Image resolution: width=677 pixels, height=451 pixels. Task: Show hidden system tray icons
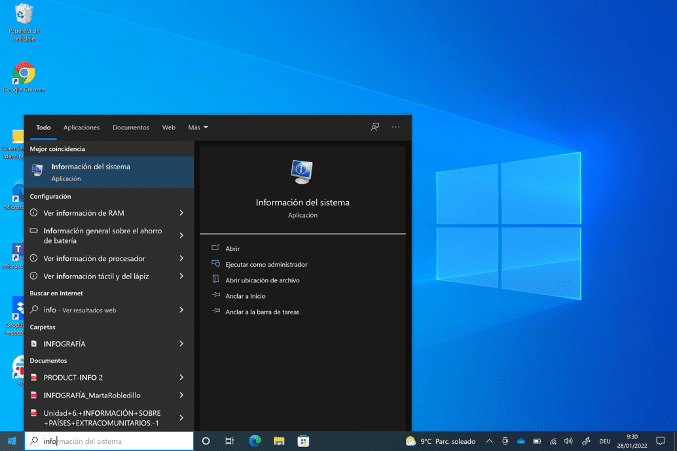point(489,440)
